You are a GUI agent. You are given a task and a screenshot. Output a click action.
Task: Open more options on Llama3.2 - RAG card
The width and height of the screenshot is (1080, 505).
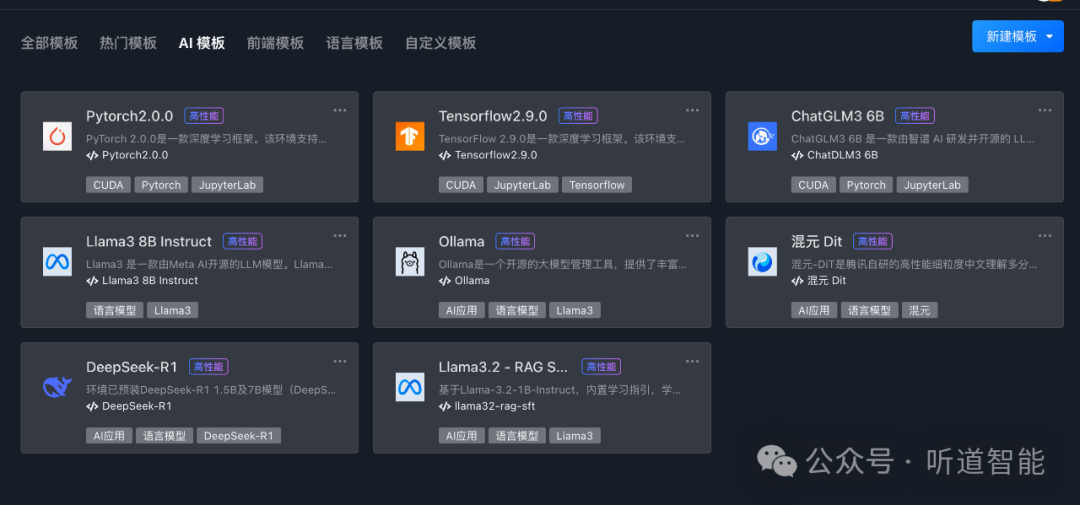pyautogui.click(x=692, y=361)
